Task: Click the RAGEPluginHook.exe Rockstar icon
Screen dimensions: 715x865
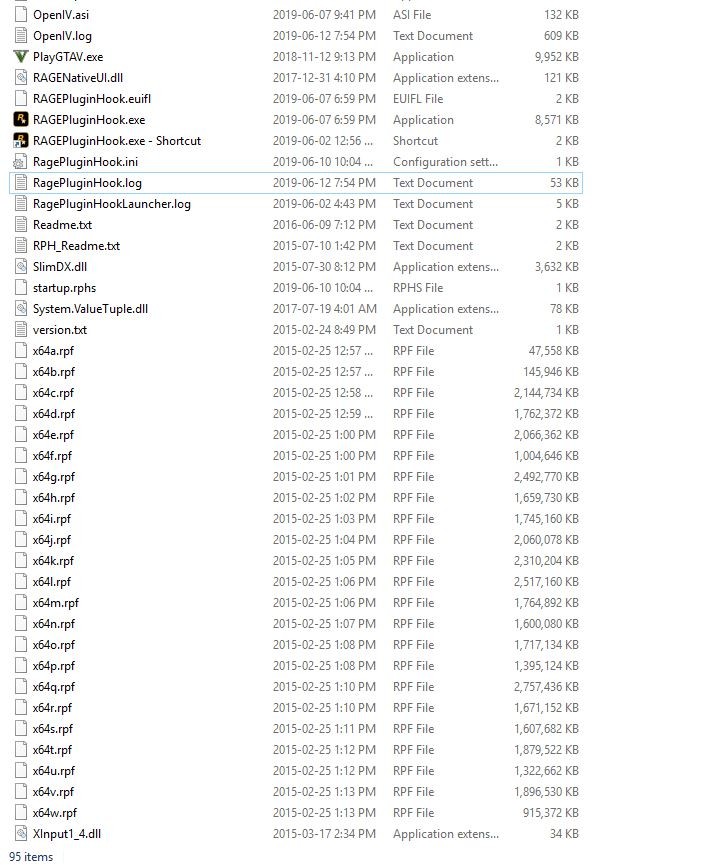Action: coord(20,120)
